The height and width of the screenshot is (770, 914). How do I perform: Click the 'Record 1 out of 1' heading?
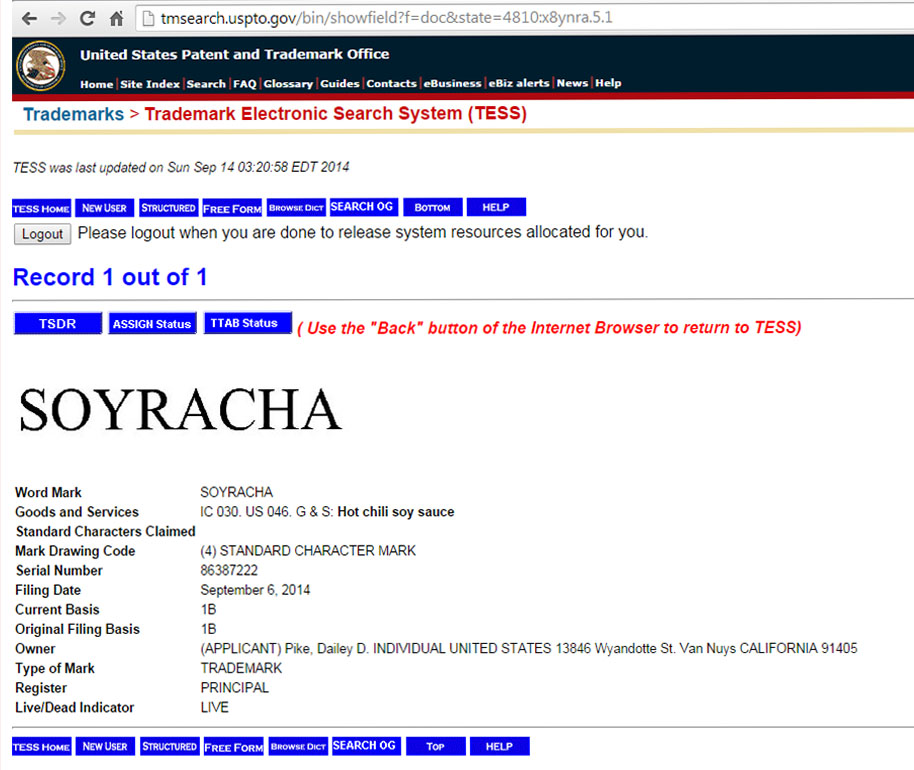pos(110,277)
